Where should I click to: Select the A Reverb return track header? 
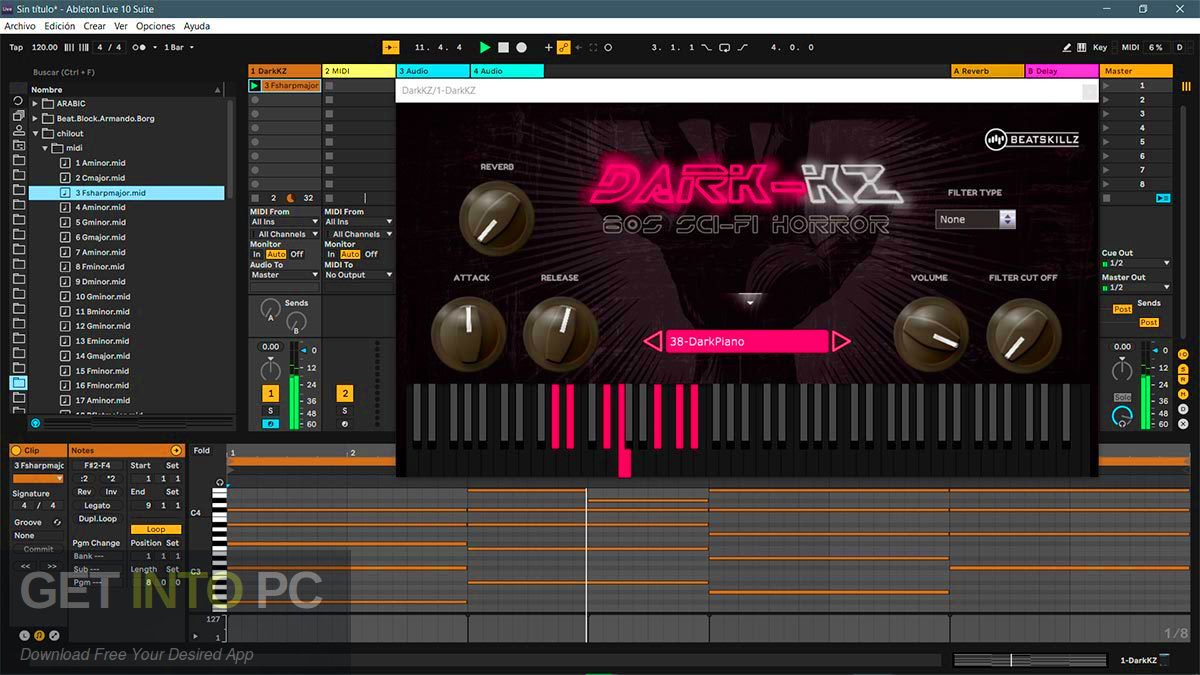point(987,71)
